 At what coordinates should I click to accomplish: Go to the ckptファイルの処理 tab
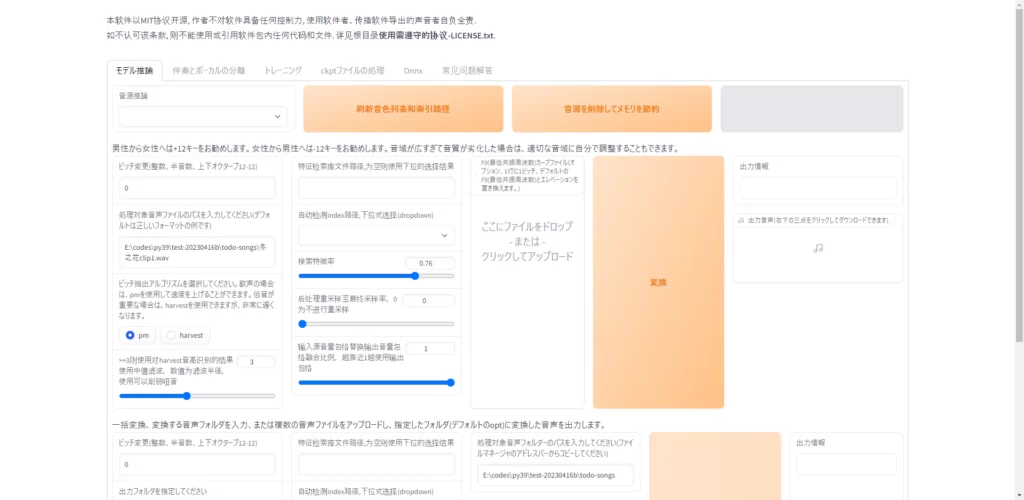pyautogui.click(x=353, y=71)
